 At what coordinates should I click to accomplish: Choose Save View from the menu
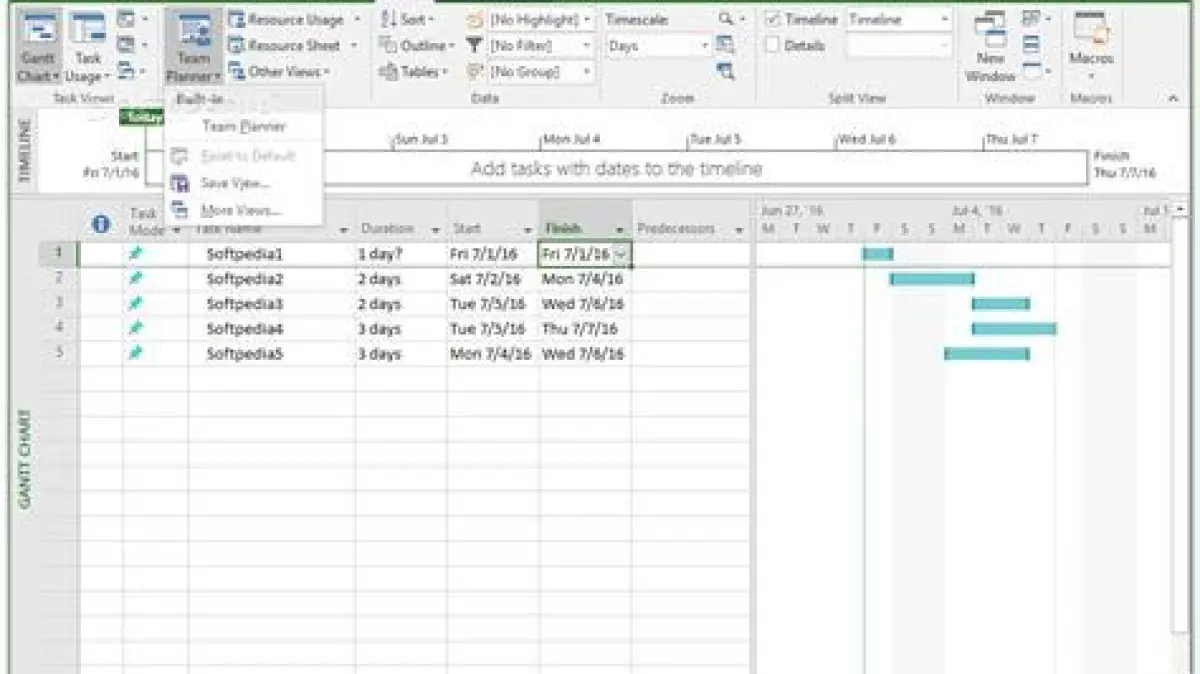coord(235,183)
